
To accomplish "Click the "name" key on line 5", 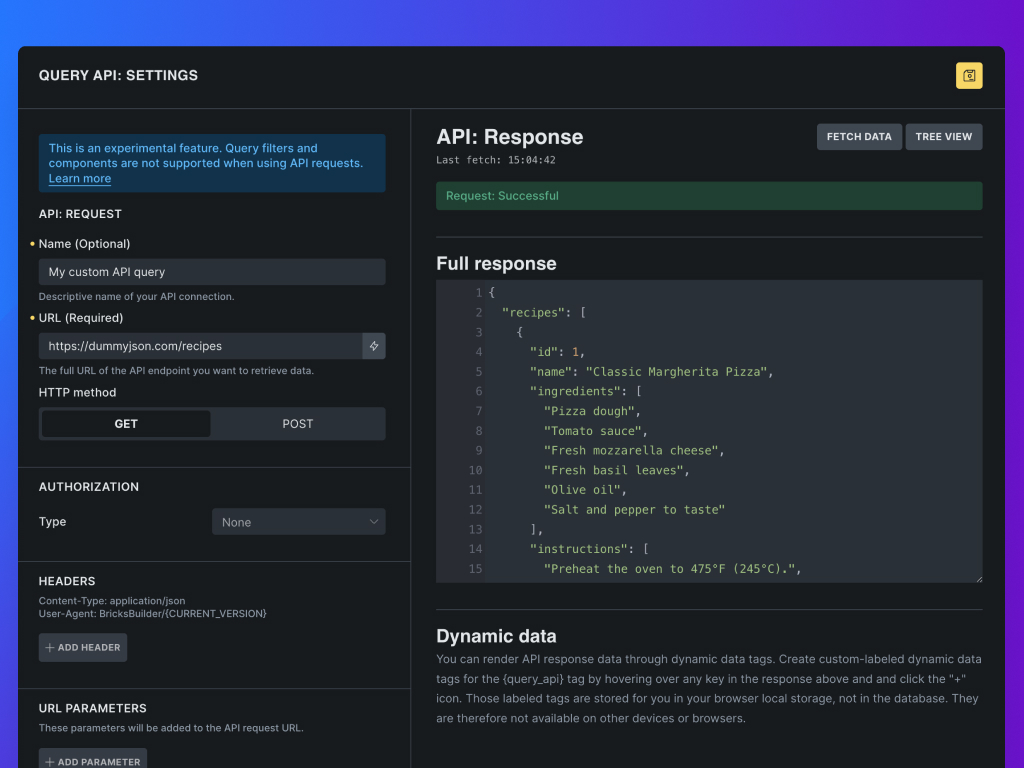I will click(x=551, y=371).
